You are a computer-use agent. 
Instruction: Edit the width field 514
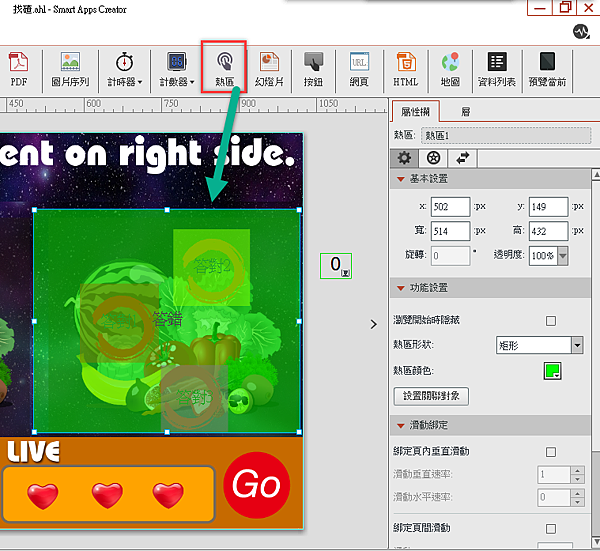[x=450, y=231]
